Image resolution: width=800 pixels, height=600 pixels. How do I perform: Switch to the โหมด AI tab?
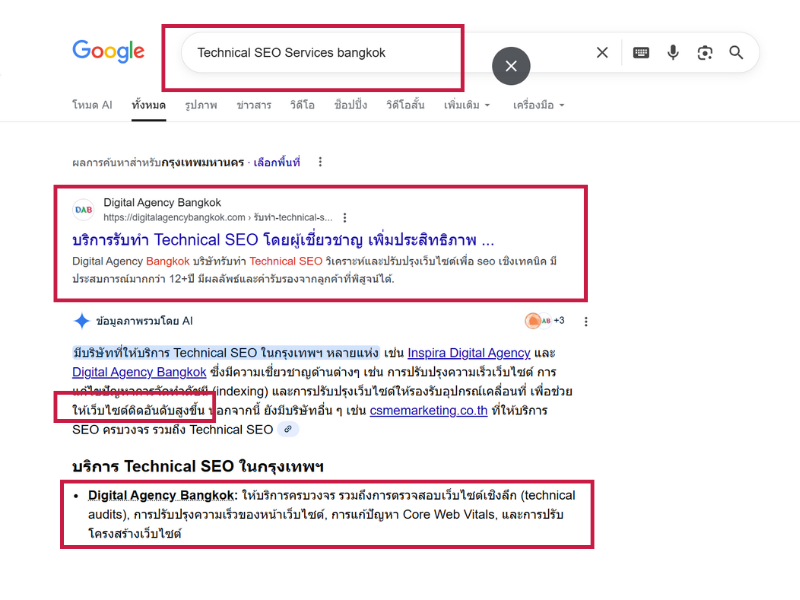[92, 105]
